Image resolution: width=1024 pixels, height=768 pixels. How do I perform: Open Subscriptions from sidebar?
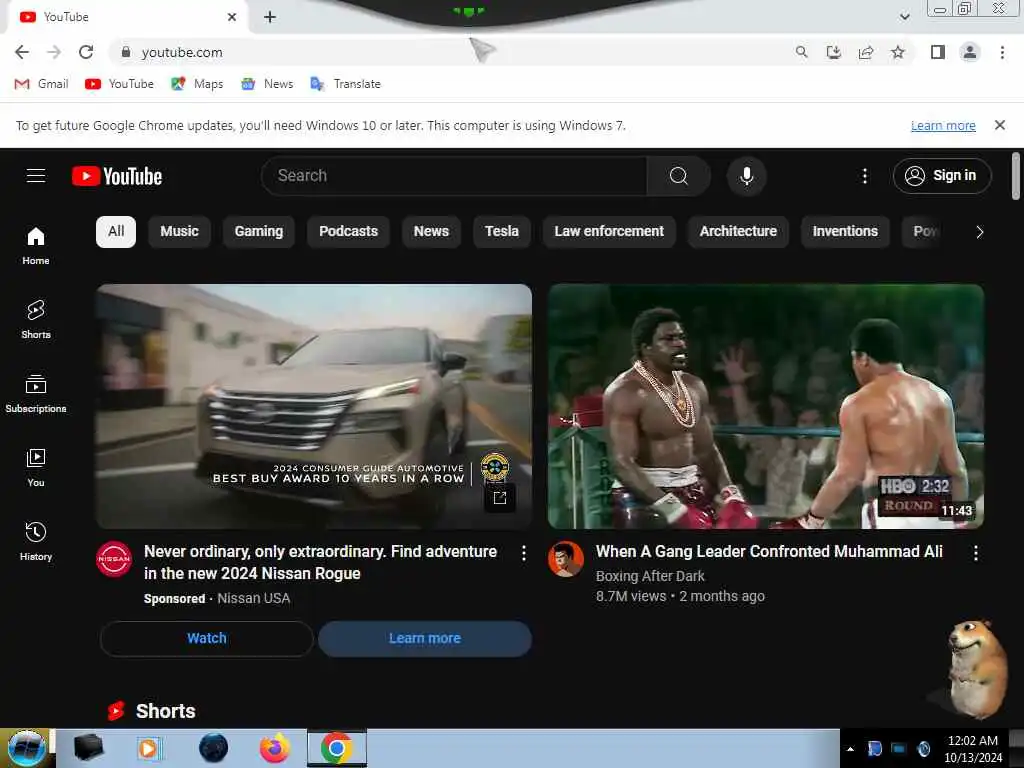(36, 393)
